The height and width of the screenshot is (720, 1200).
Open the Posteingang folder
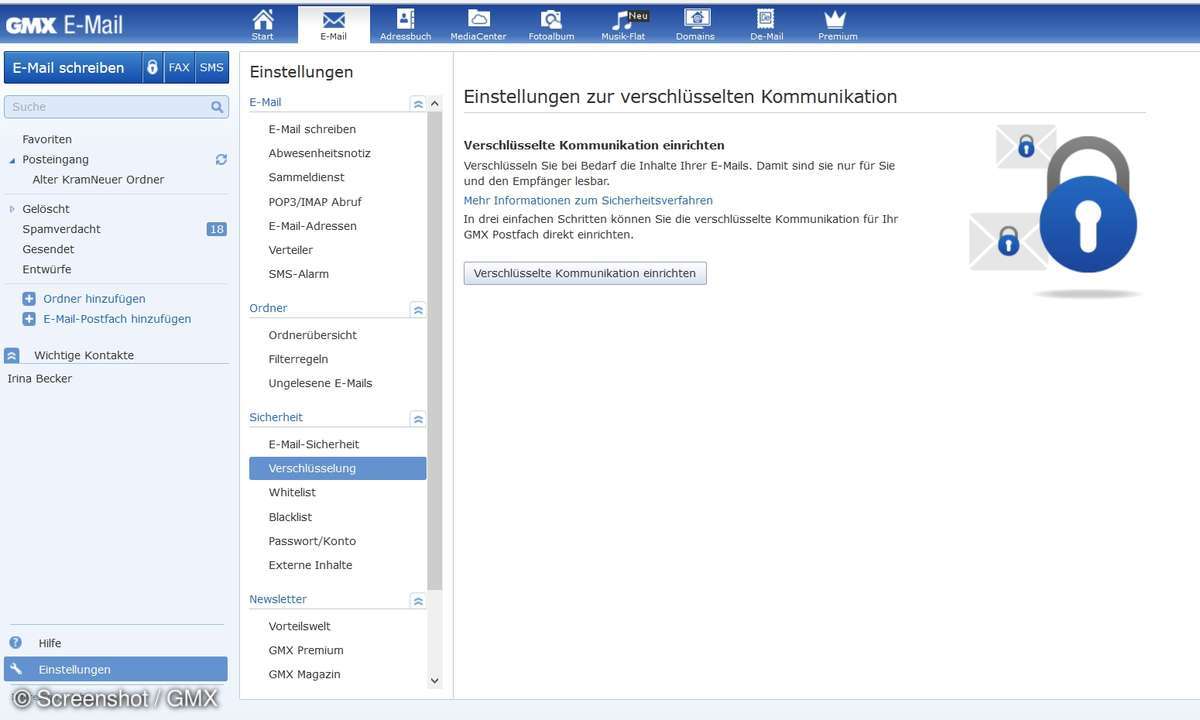tap(55, 159)
